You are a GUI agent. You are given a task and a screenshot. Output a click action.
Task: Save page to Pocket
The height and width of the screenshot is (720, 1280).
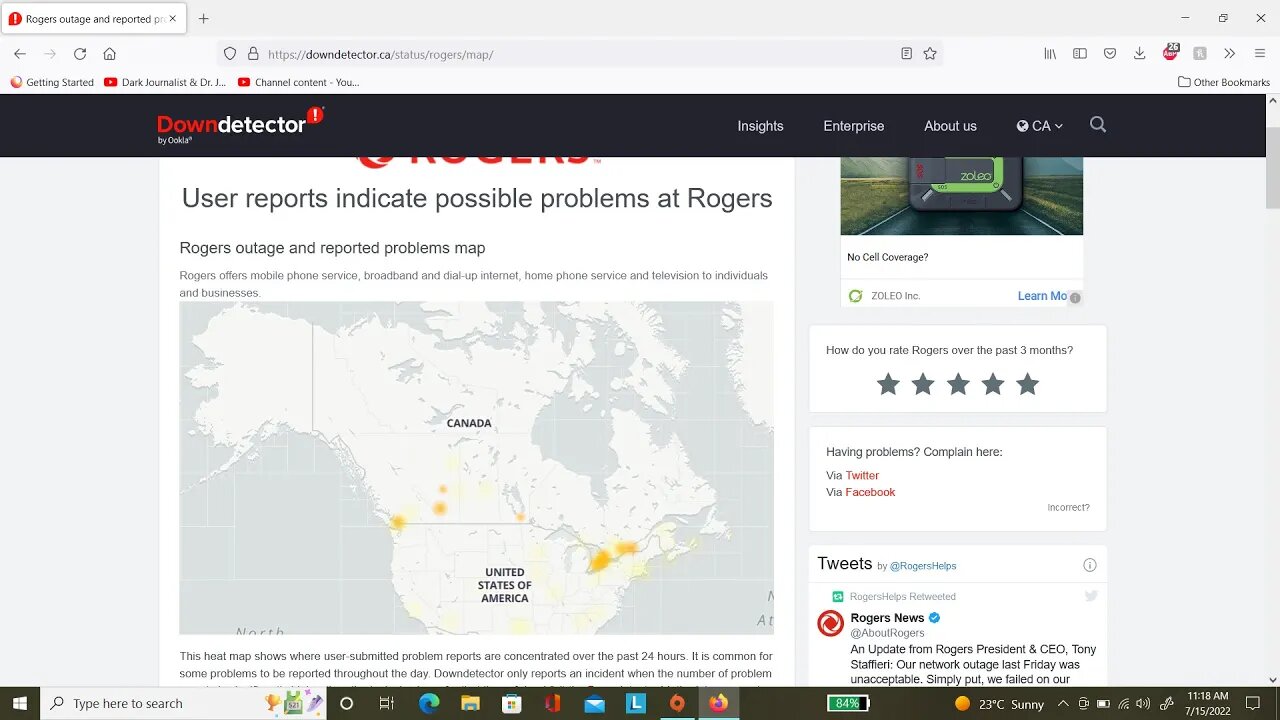(1110, 54)
